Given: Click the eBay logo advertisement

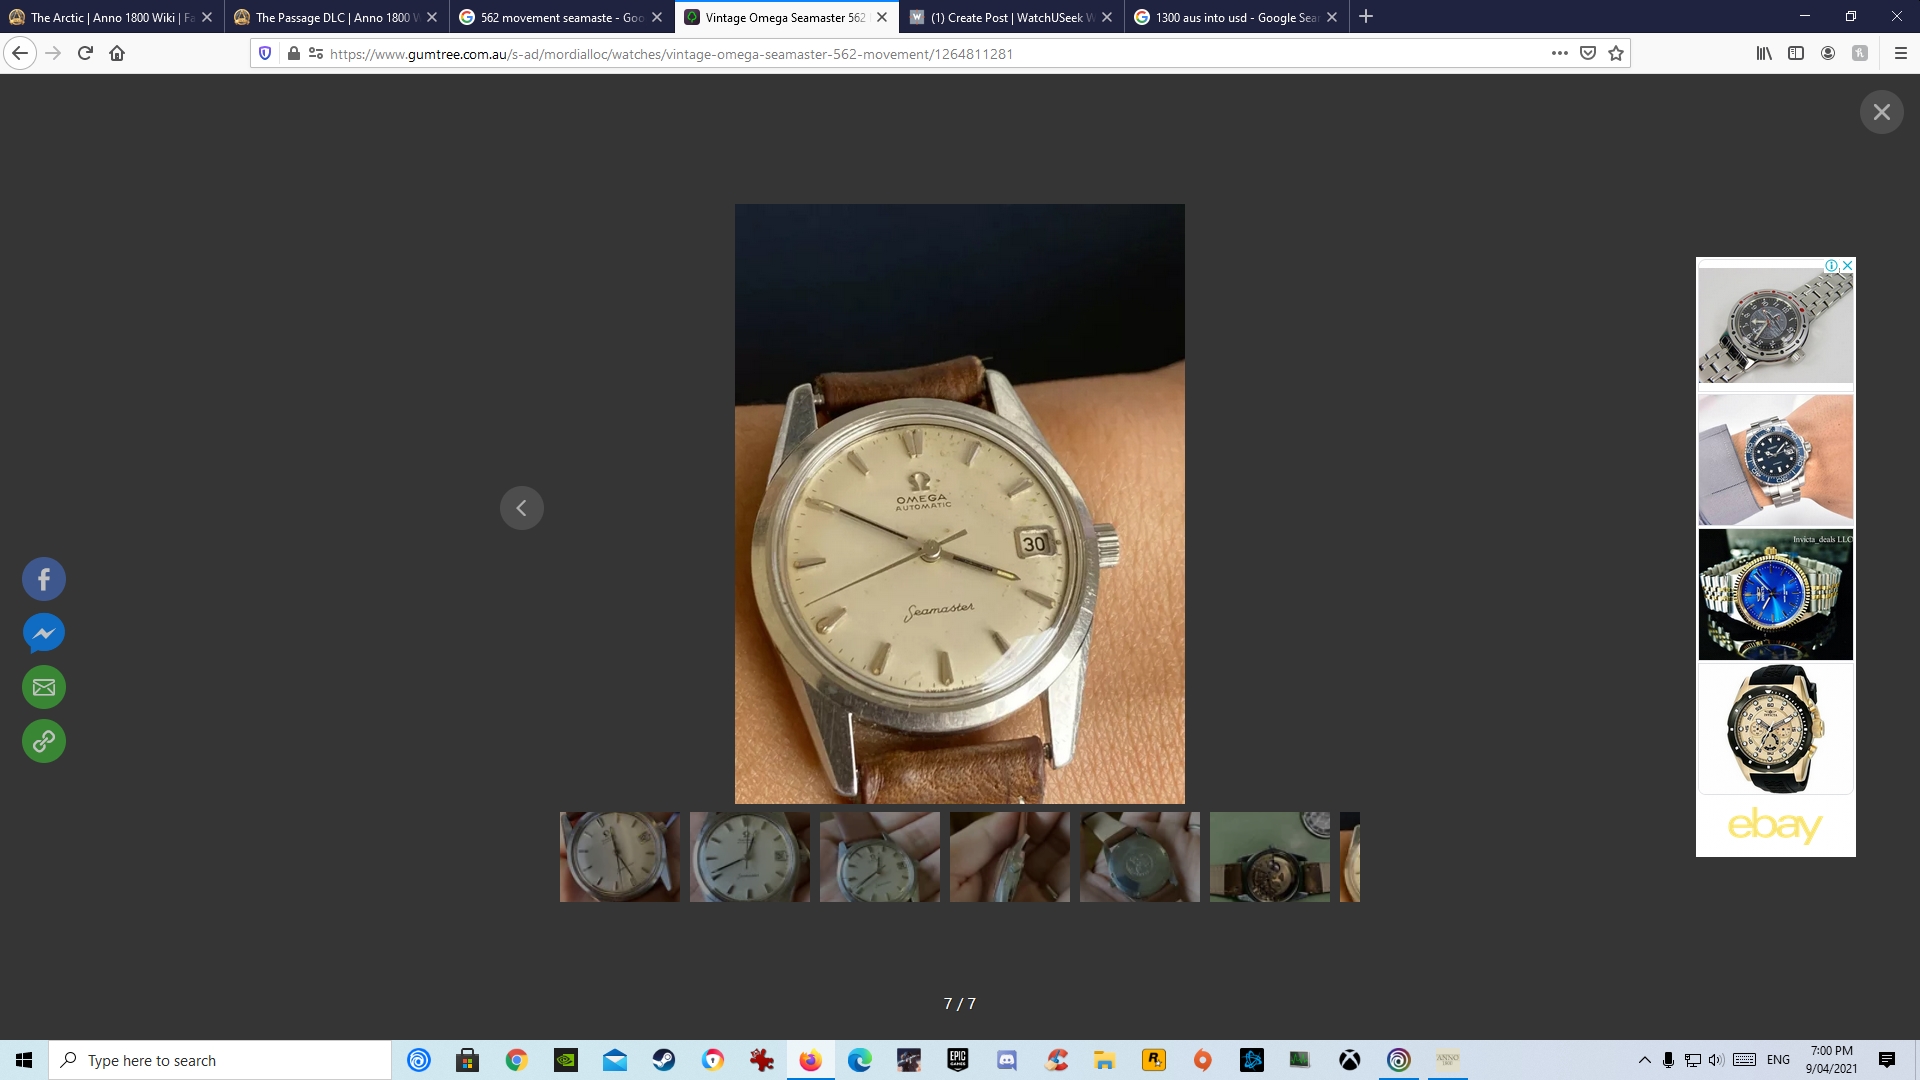Looking at the screenshot, I should (1775, 826).
